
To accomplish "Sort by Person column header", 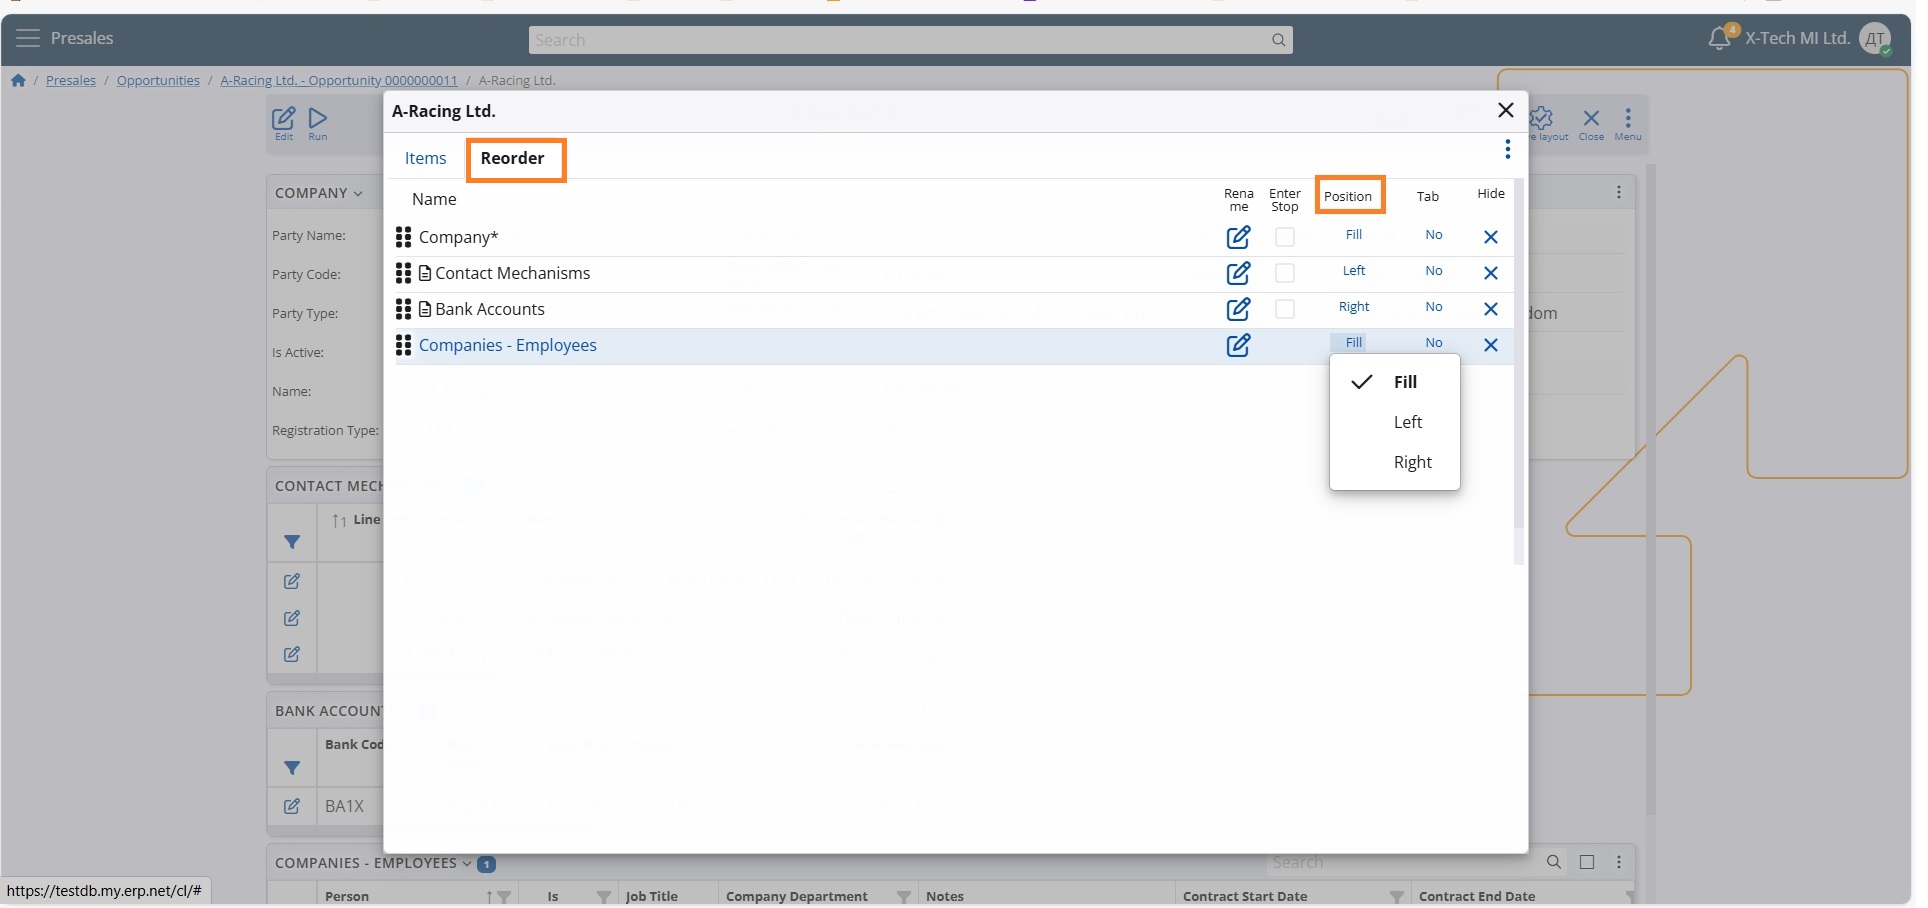I will pyautogui.click(x=347, y=896).
